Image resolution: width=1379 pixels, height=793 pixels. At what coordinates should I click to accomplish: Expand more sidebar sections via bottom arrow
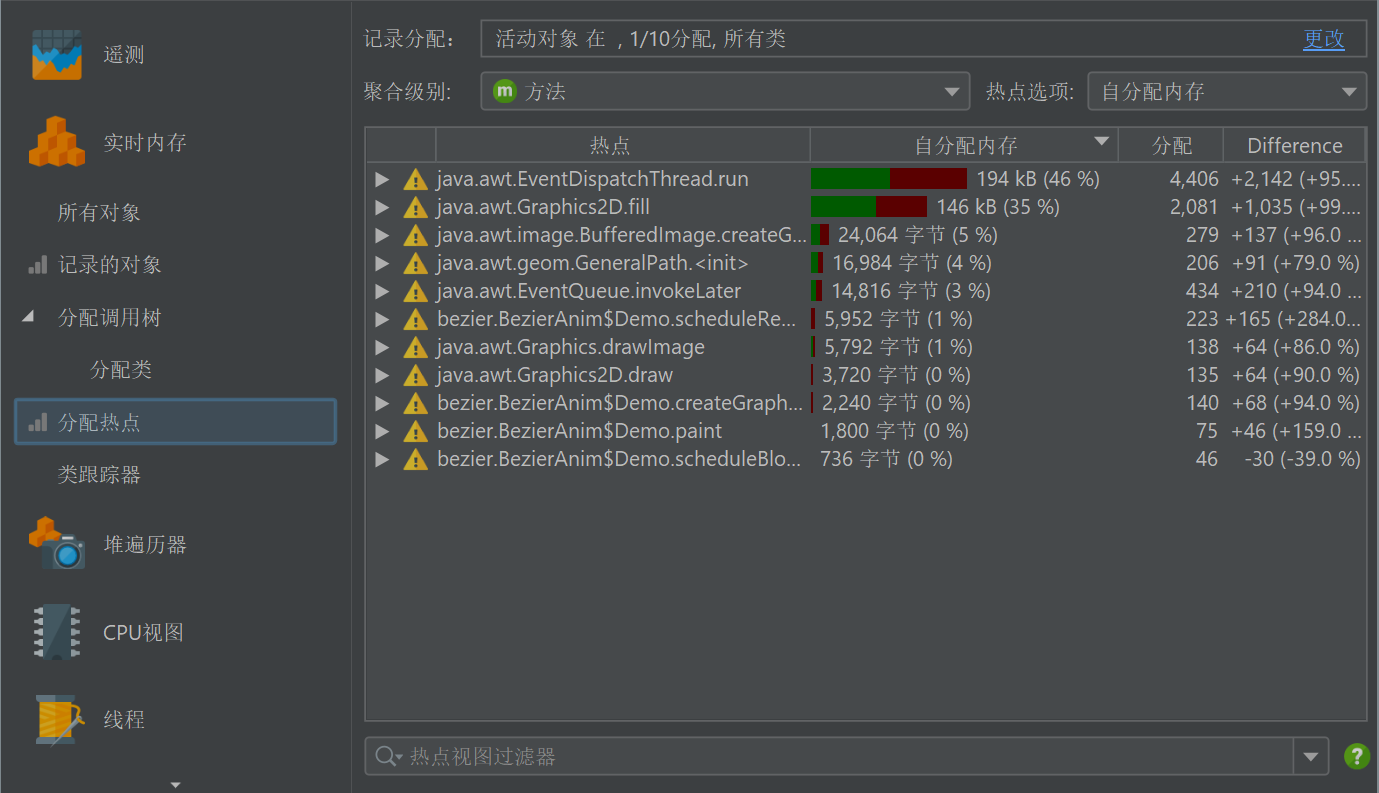[x=176, y=785]
